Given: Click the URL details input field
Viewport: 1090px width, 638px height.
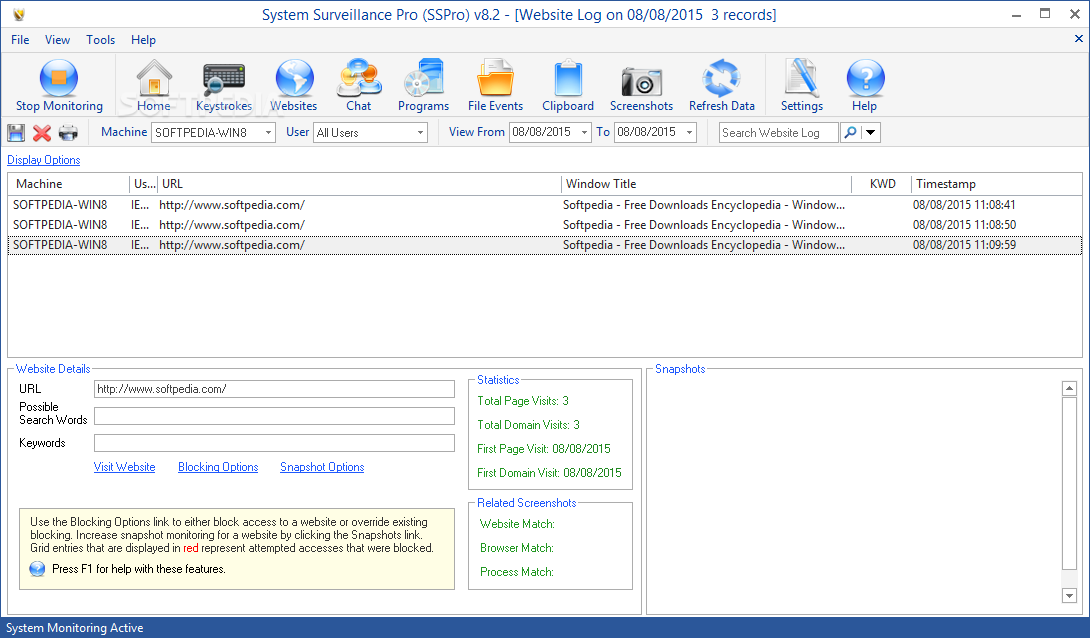Looking at the screenshot, I should click(274, 389).
